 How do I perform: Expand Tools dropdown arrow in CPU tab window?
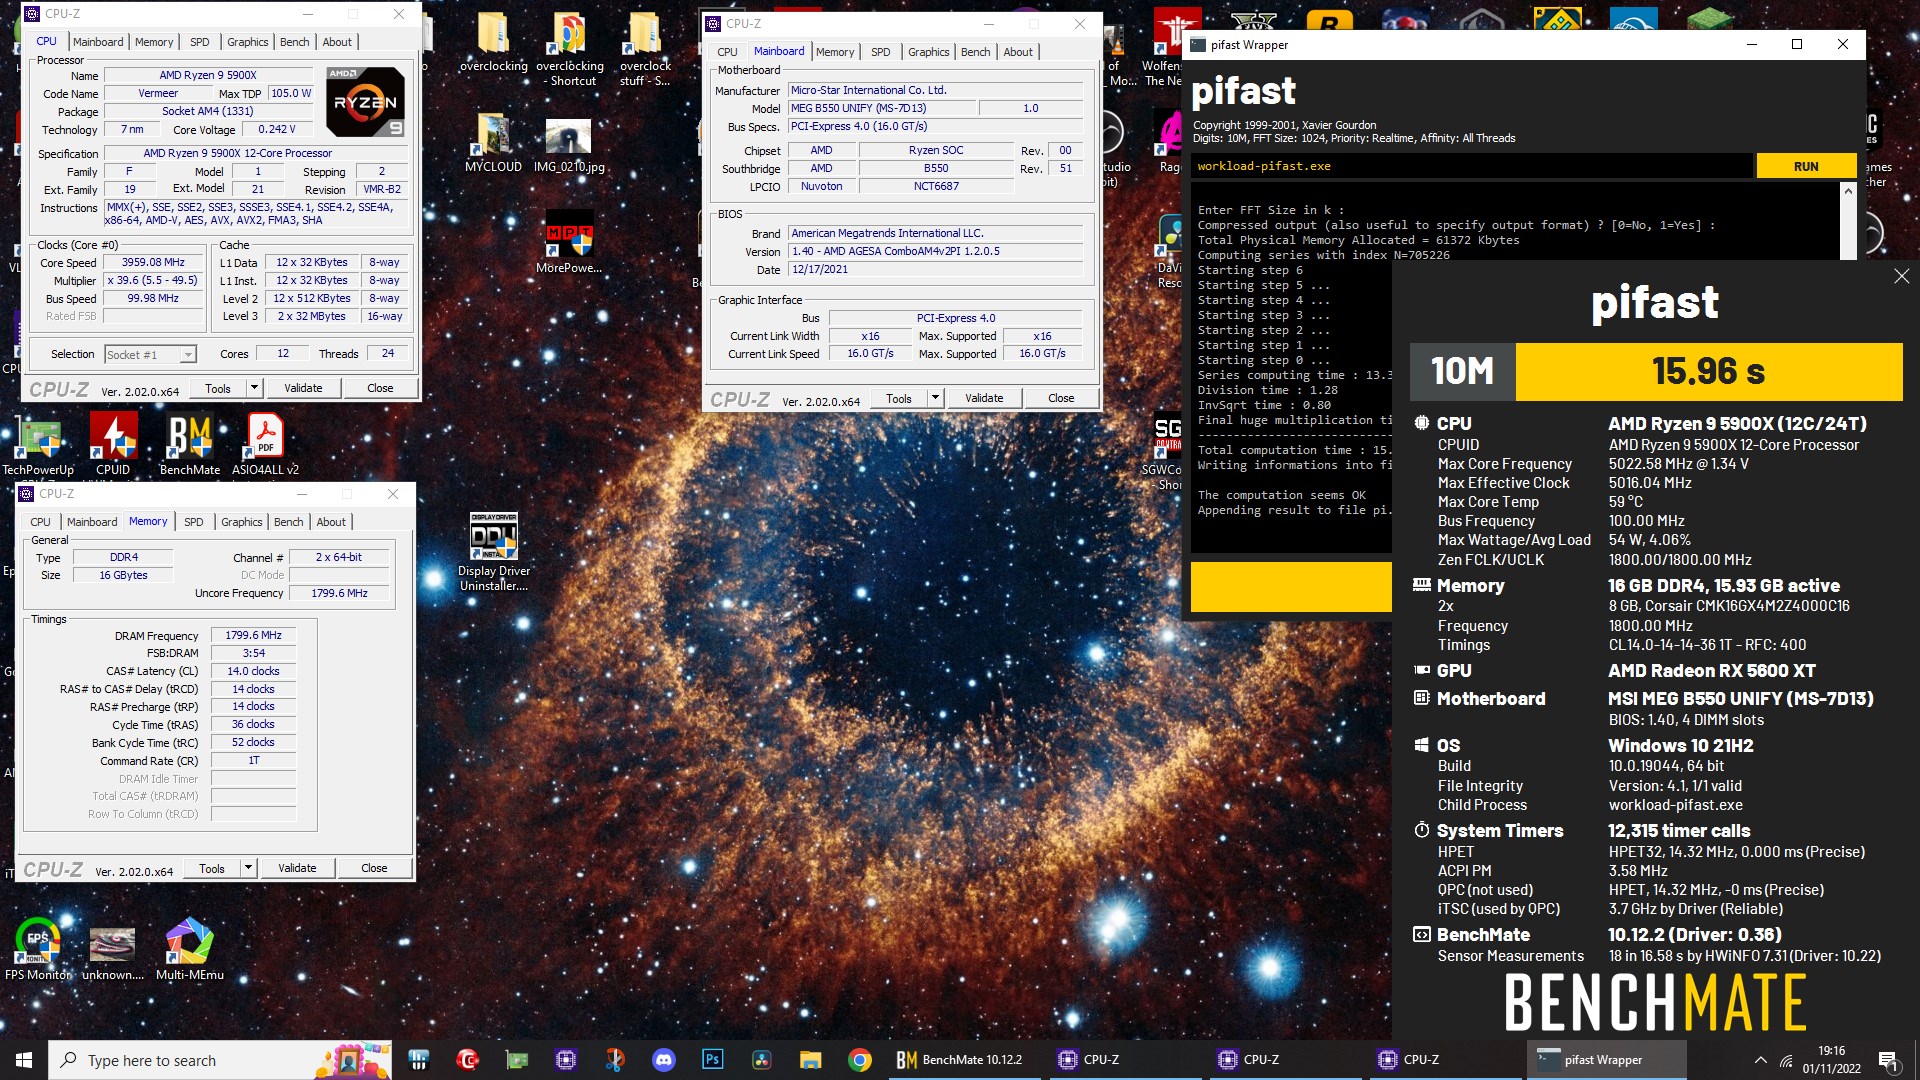pos(254,388)
